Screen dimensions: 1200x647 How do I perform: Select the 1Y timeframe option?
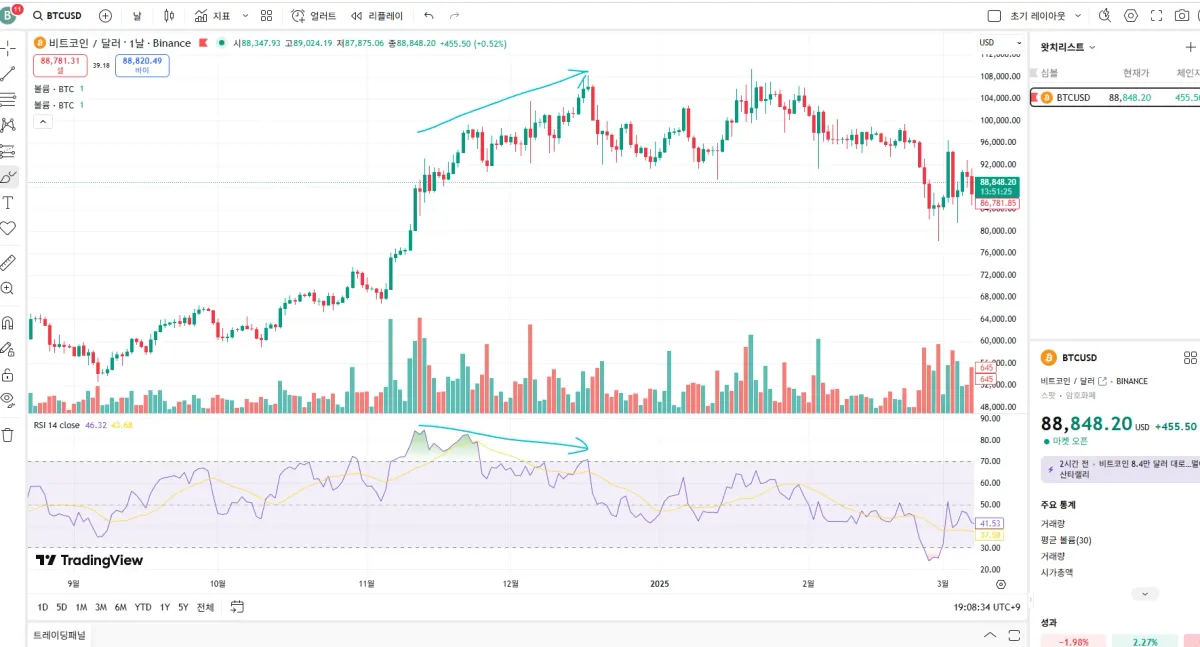[x=164, y=607]
